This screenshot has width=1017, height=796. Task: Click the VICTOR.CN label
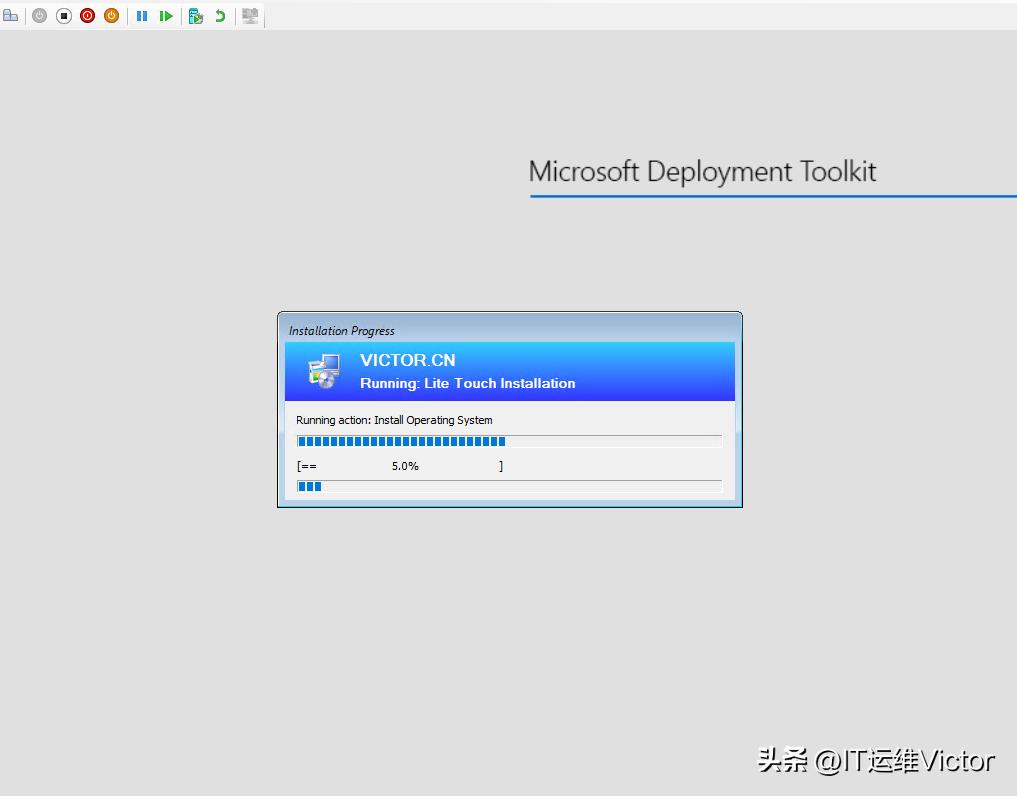[407, 360]
